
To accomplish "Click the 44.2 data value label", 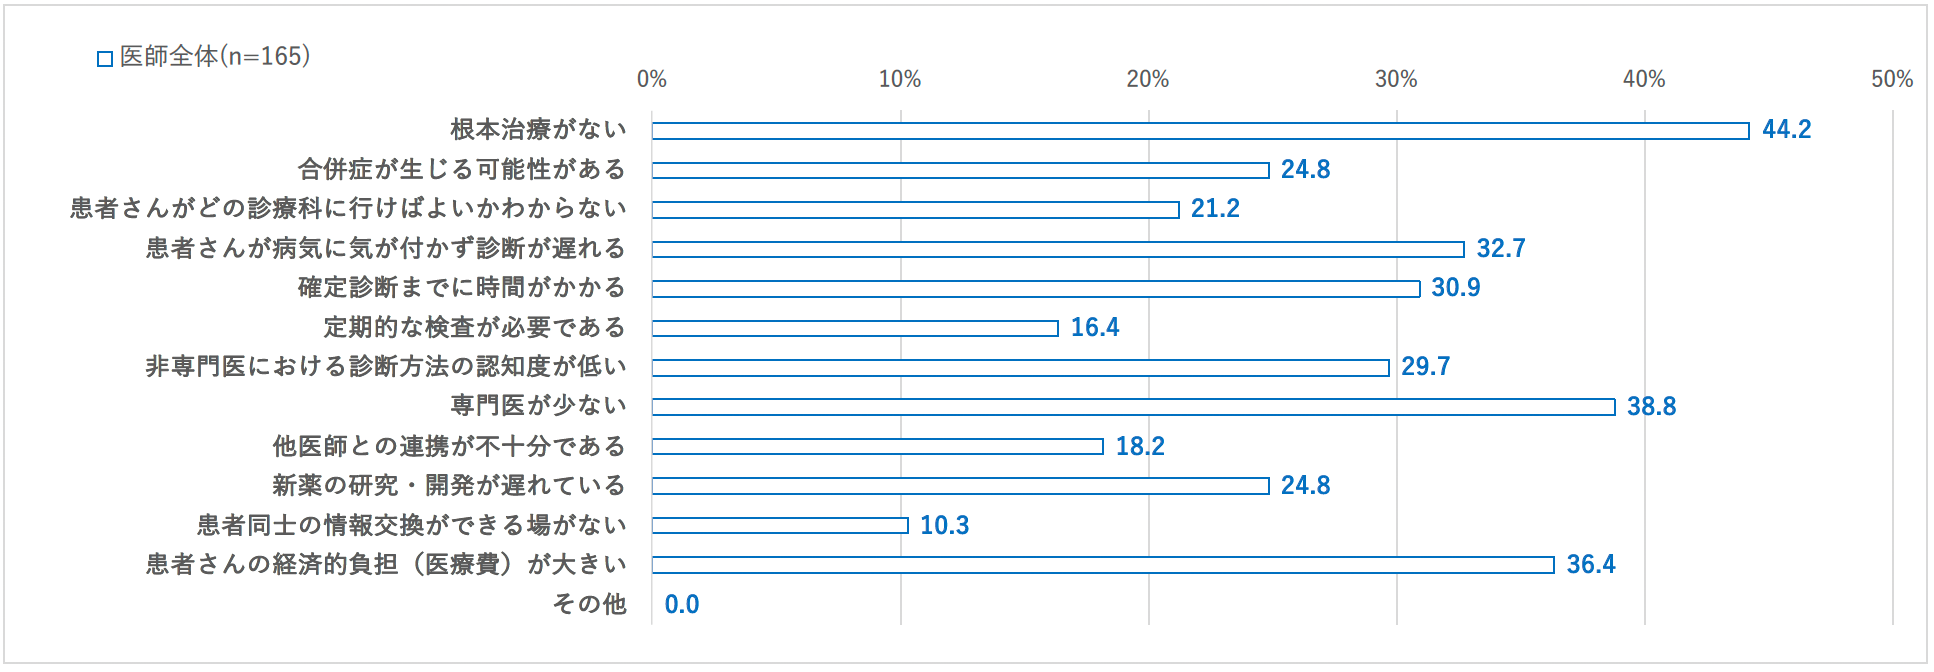I will point(1786,130).
